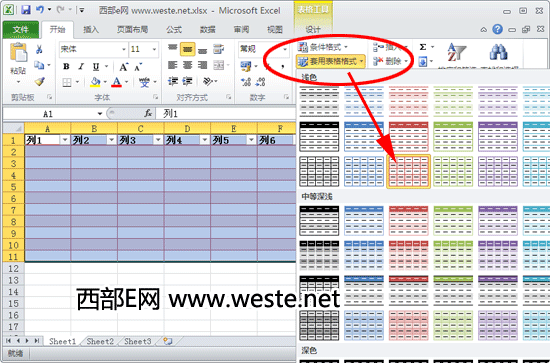
Task: Click the 删除 cells button
Action: (390, 62)
